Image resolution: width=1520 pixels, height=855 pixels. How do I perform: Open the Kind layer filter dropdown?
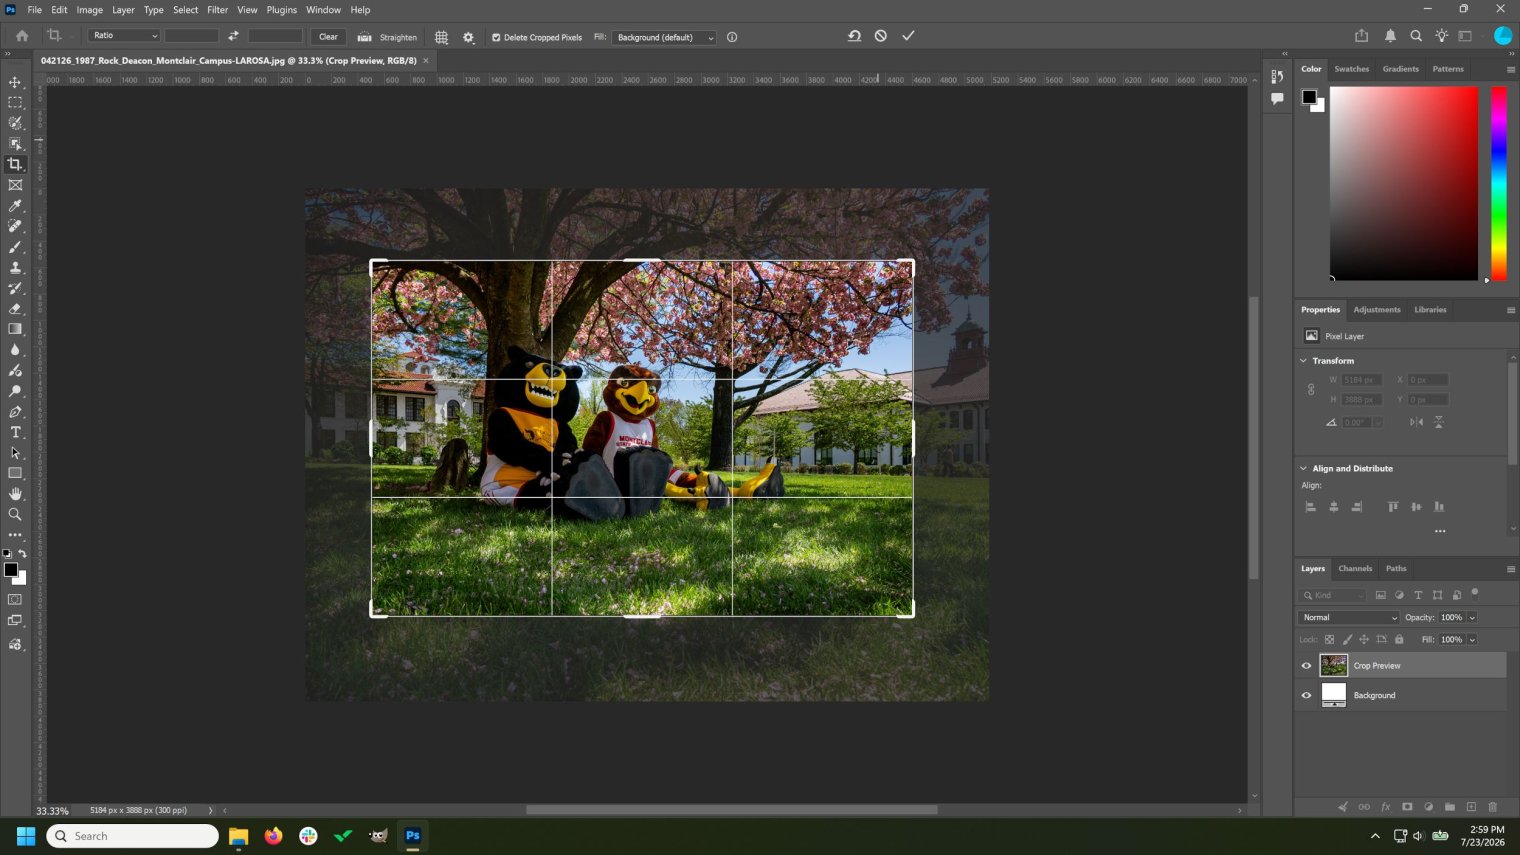(x=1333, y=595)
